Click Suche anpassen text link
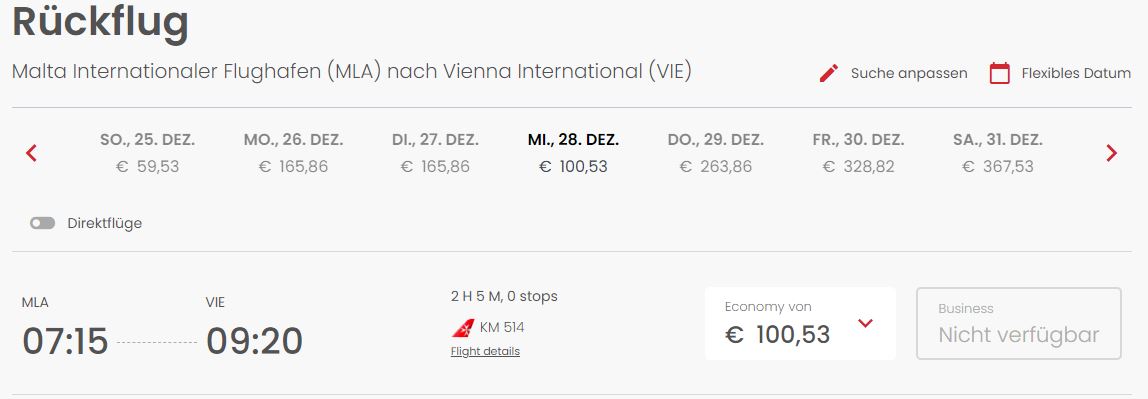Screen dimensions: 1148x399 (909, 73)
